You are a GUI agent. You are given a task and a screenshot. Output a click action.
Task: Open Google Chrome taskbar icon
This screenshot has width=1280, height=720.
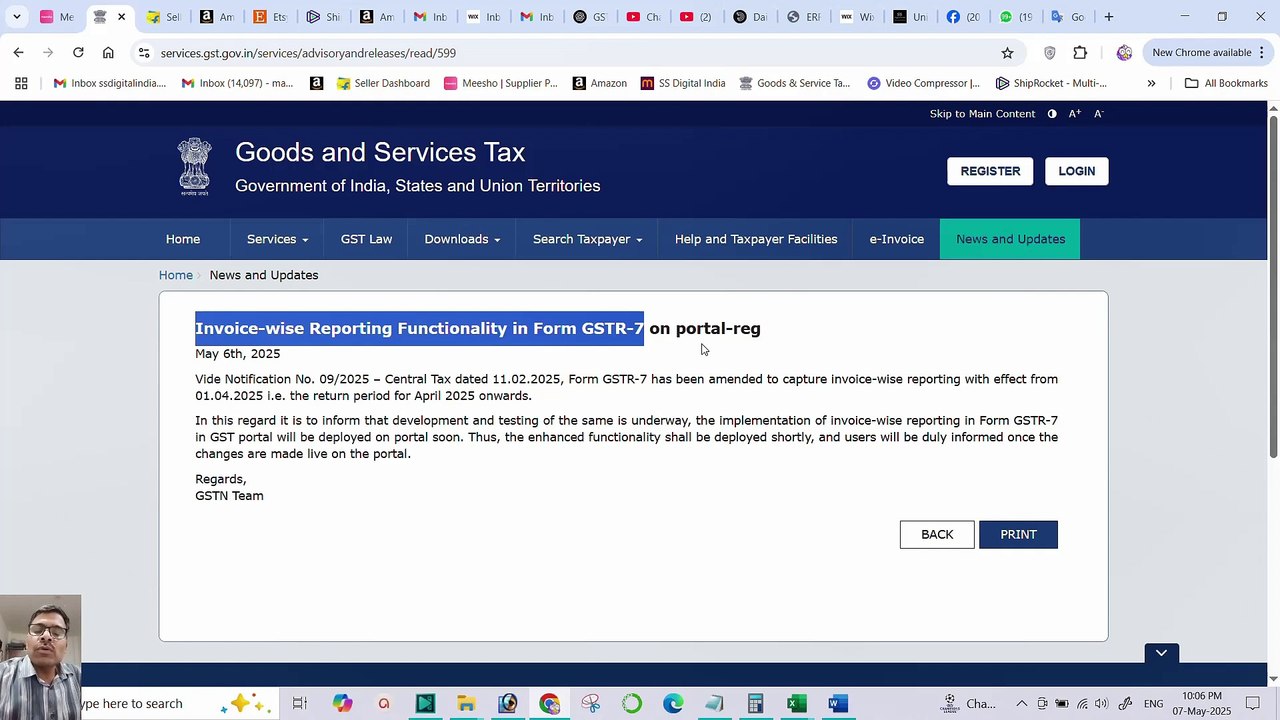coord(549,704)
